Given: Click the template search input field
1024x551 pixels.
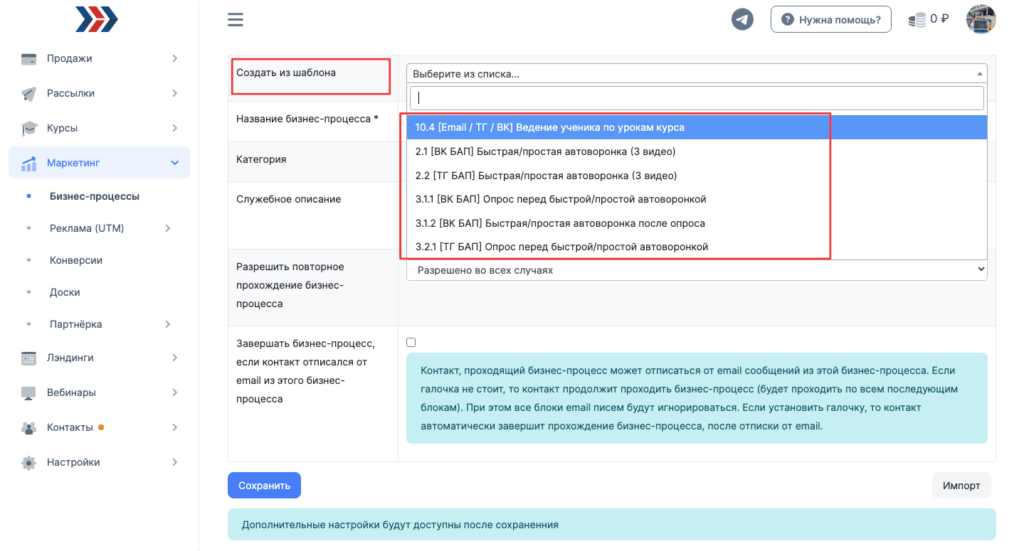Looking at the screenshot, I should tap(696, 98).
